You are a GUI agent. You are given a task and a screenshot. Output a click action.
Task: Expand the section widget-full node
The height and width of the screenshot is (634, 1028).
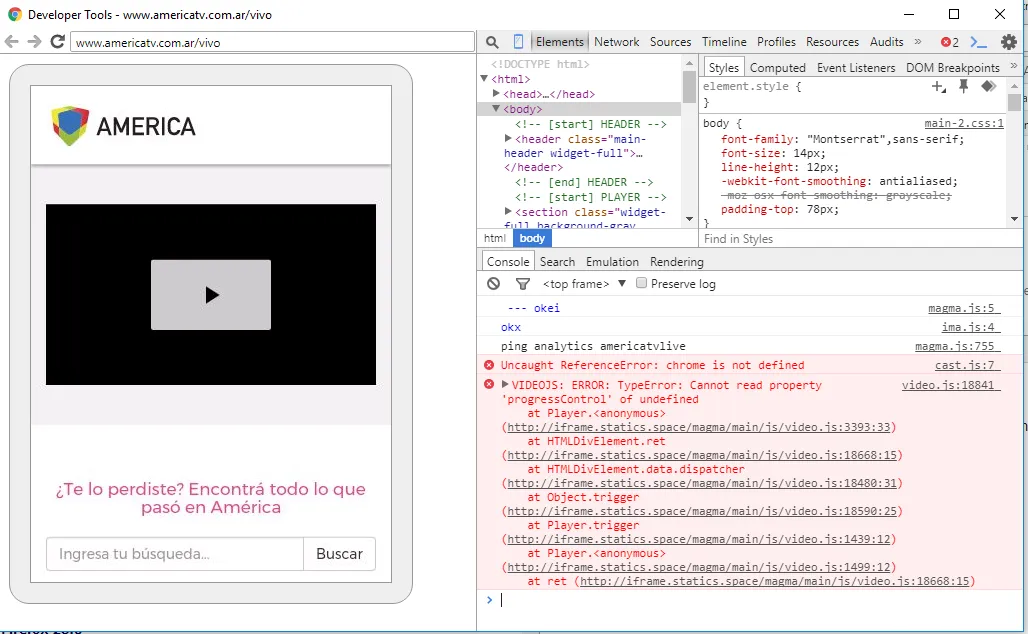click(508, 211)
